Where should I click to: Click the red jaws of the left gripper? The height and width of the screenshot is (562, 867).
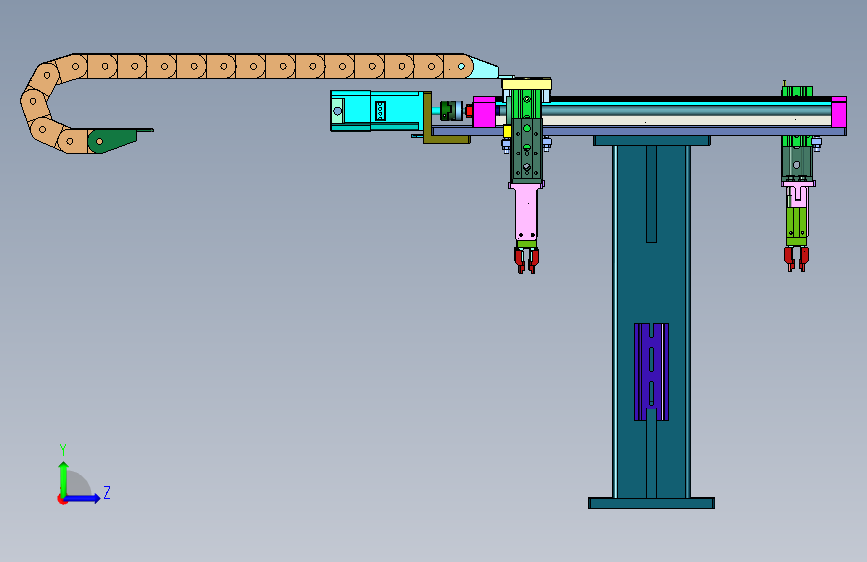526,260
